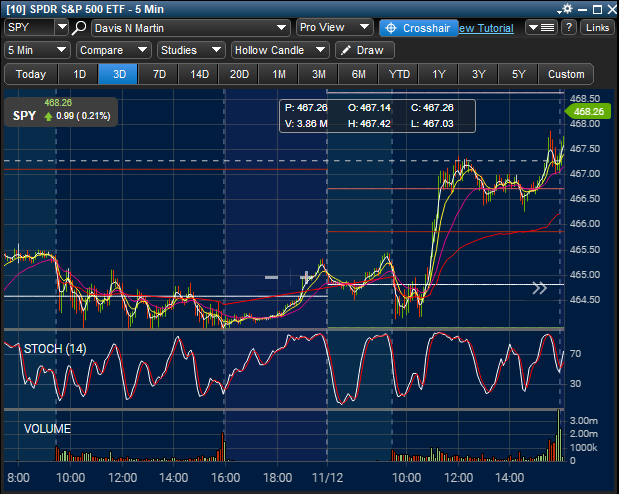The image size is (619, 494).
Task: Click the 0.99 (0.21%) change value
Action: point(83,116)
